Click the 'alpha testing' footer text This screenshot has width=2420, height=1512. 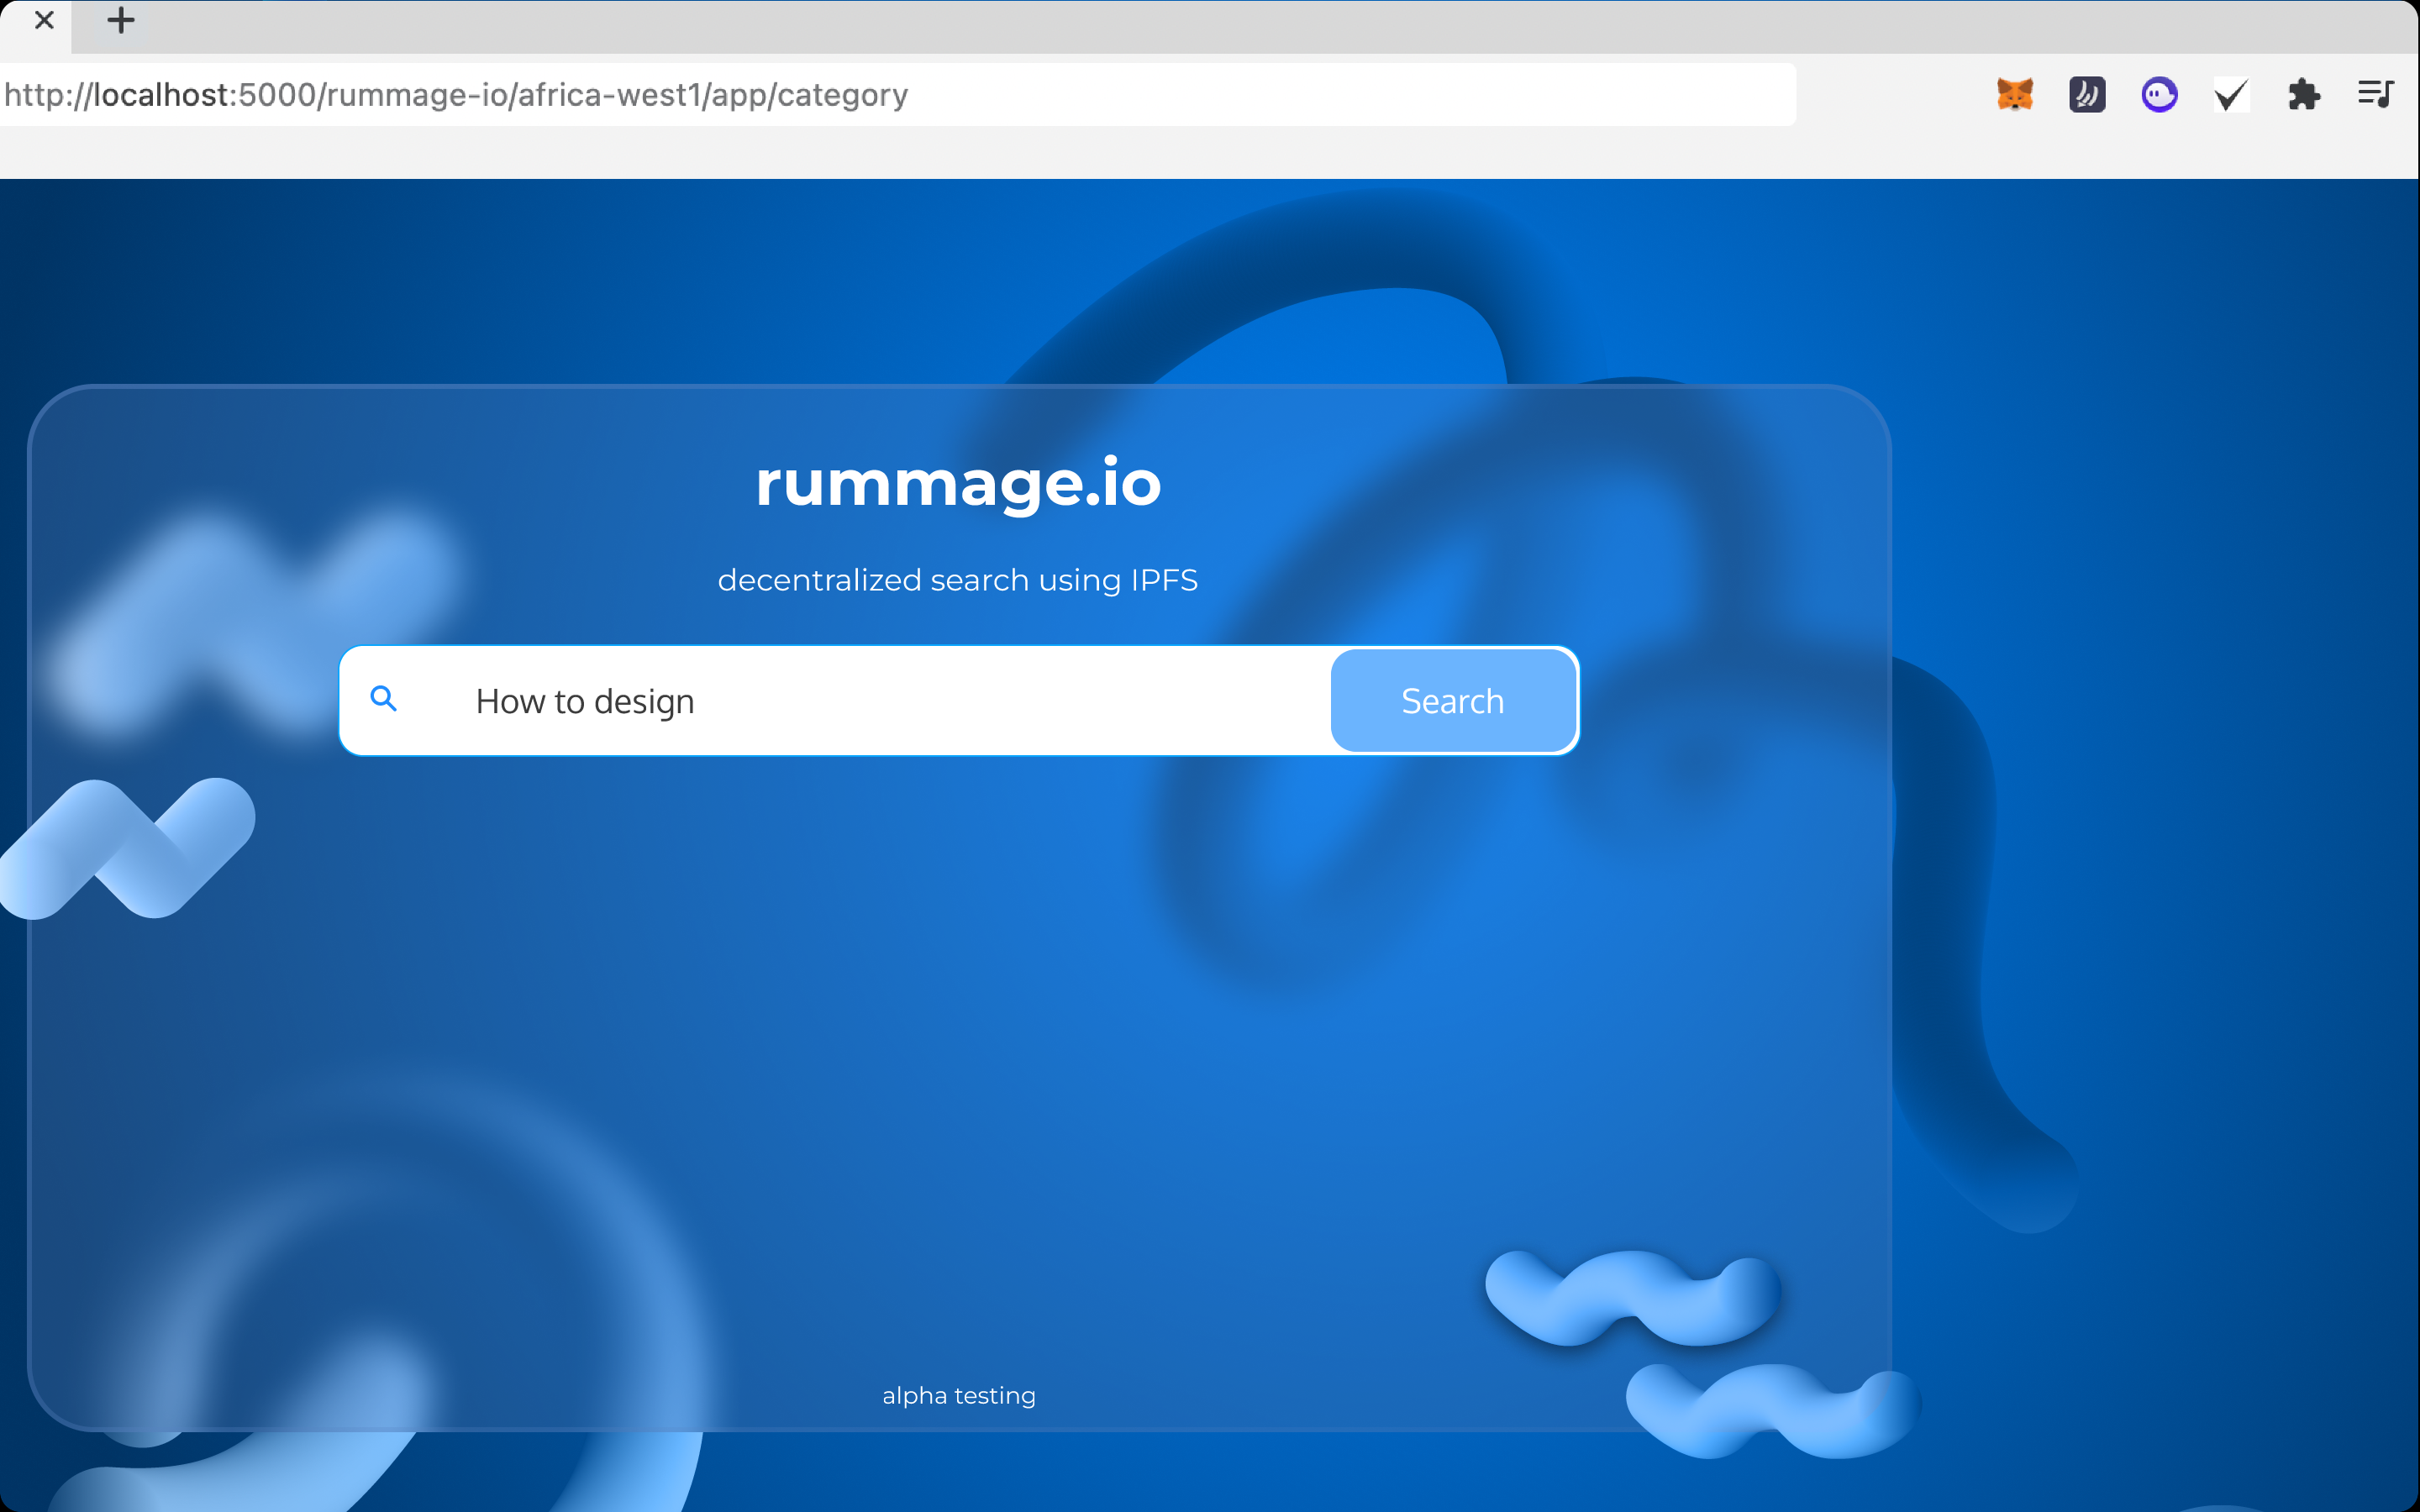point(958,1395)
